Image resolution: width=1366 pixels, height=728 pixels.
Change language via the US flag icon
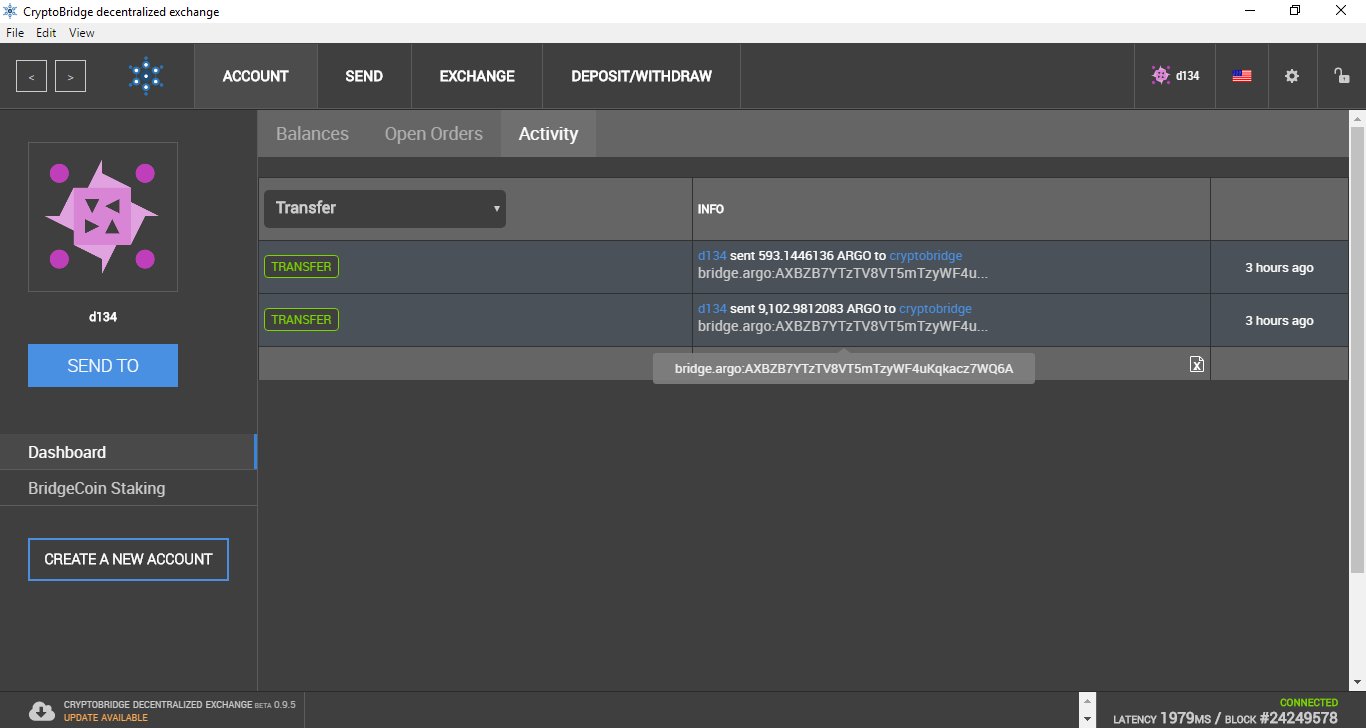pos(1242,76)
